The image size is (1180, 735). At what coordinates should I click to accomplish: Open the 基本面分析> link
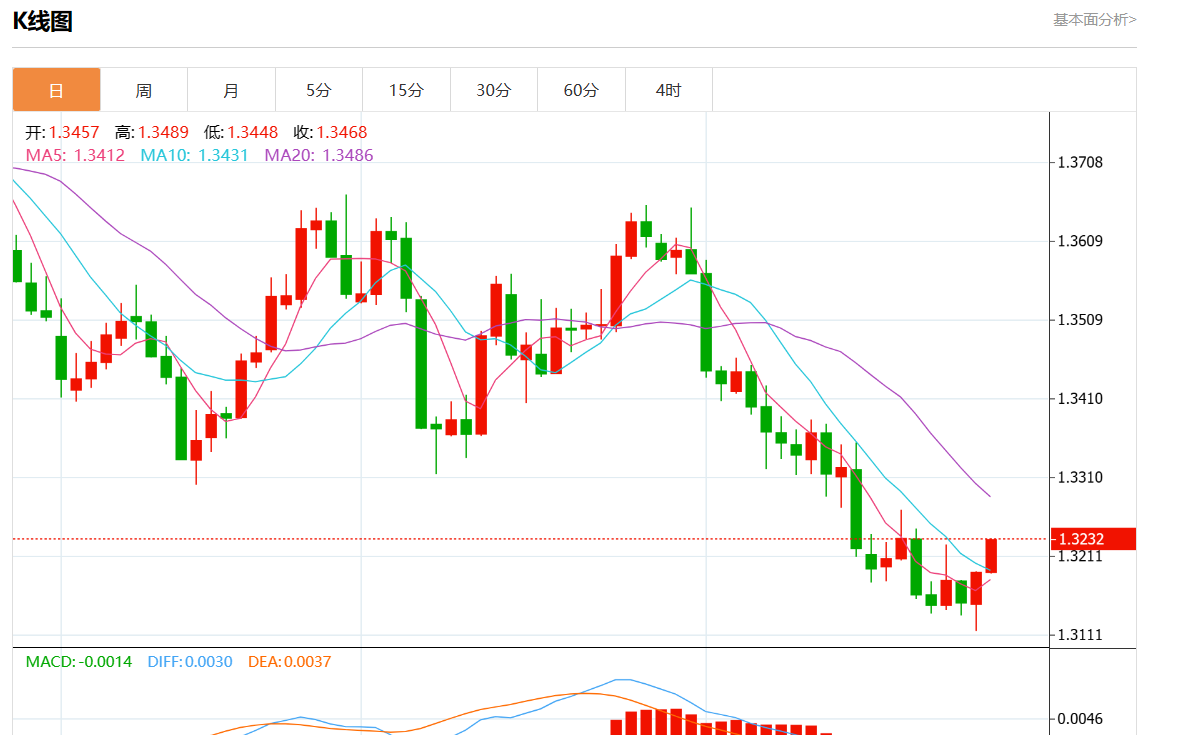click(x=1094, y=20)
